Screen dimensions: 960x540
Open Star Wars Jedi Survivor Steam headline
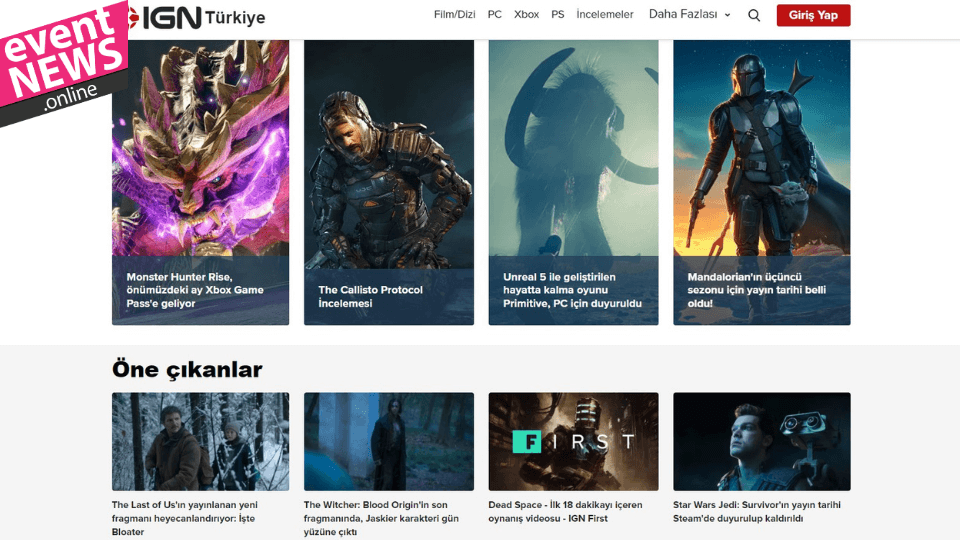[x=757, y=511]
